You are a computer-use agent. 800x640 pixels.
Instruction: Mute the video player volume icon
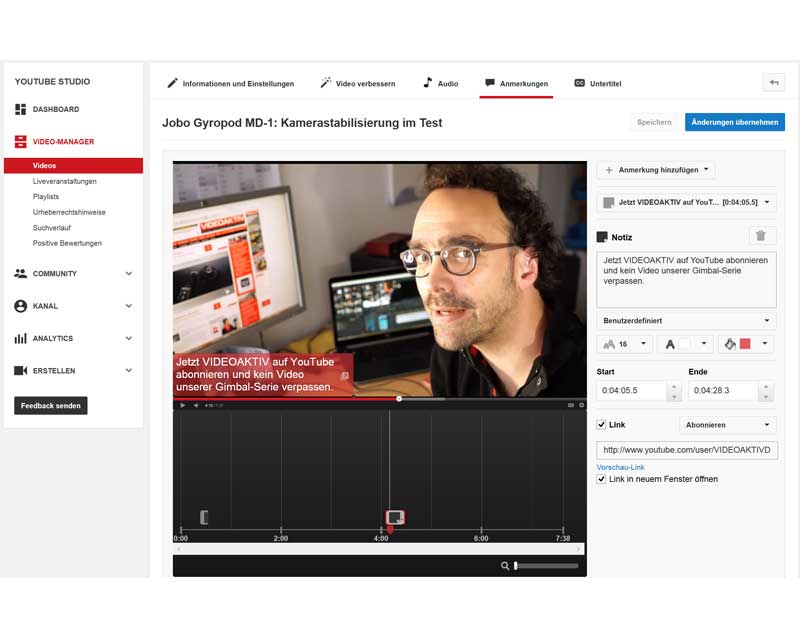[196, 405]
